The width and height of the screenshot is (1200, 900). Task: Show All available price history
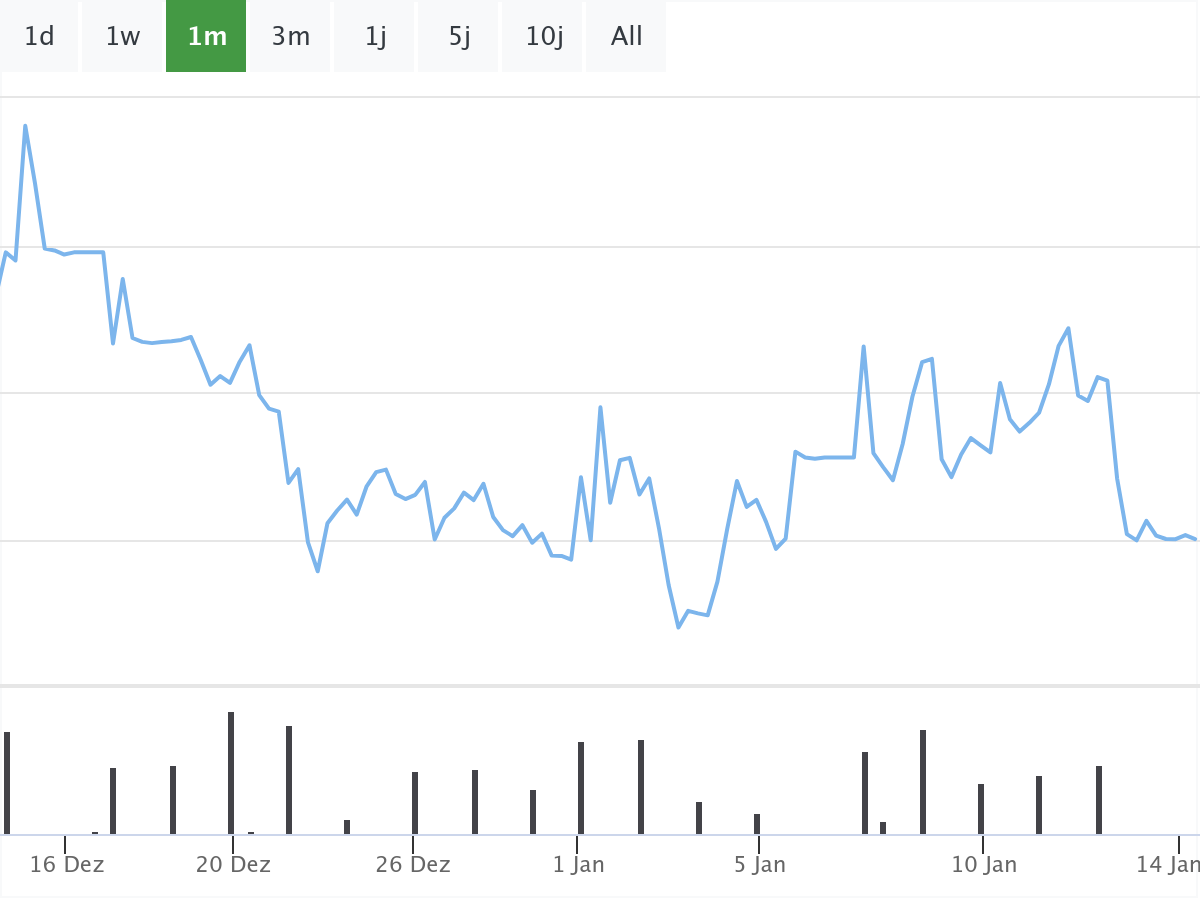(627, 37)
